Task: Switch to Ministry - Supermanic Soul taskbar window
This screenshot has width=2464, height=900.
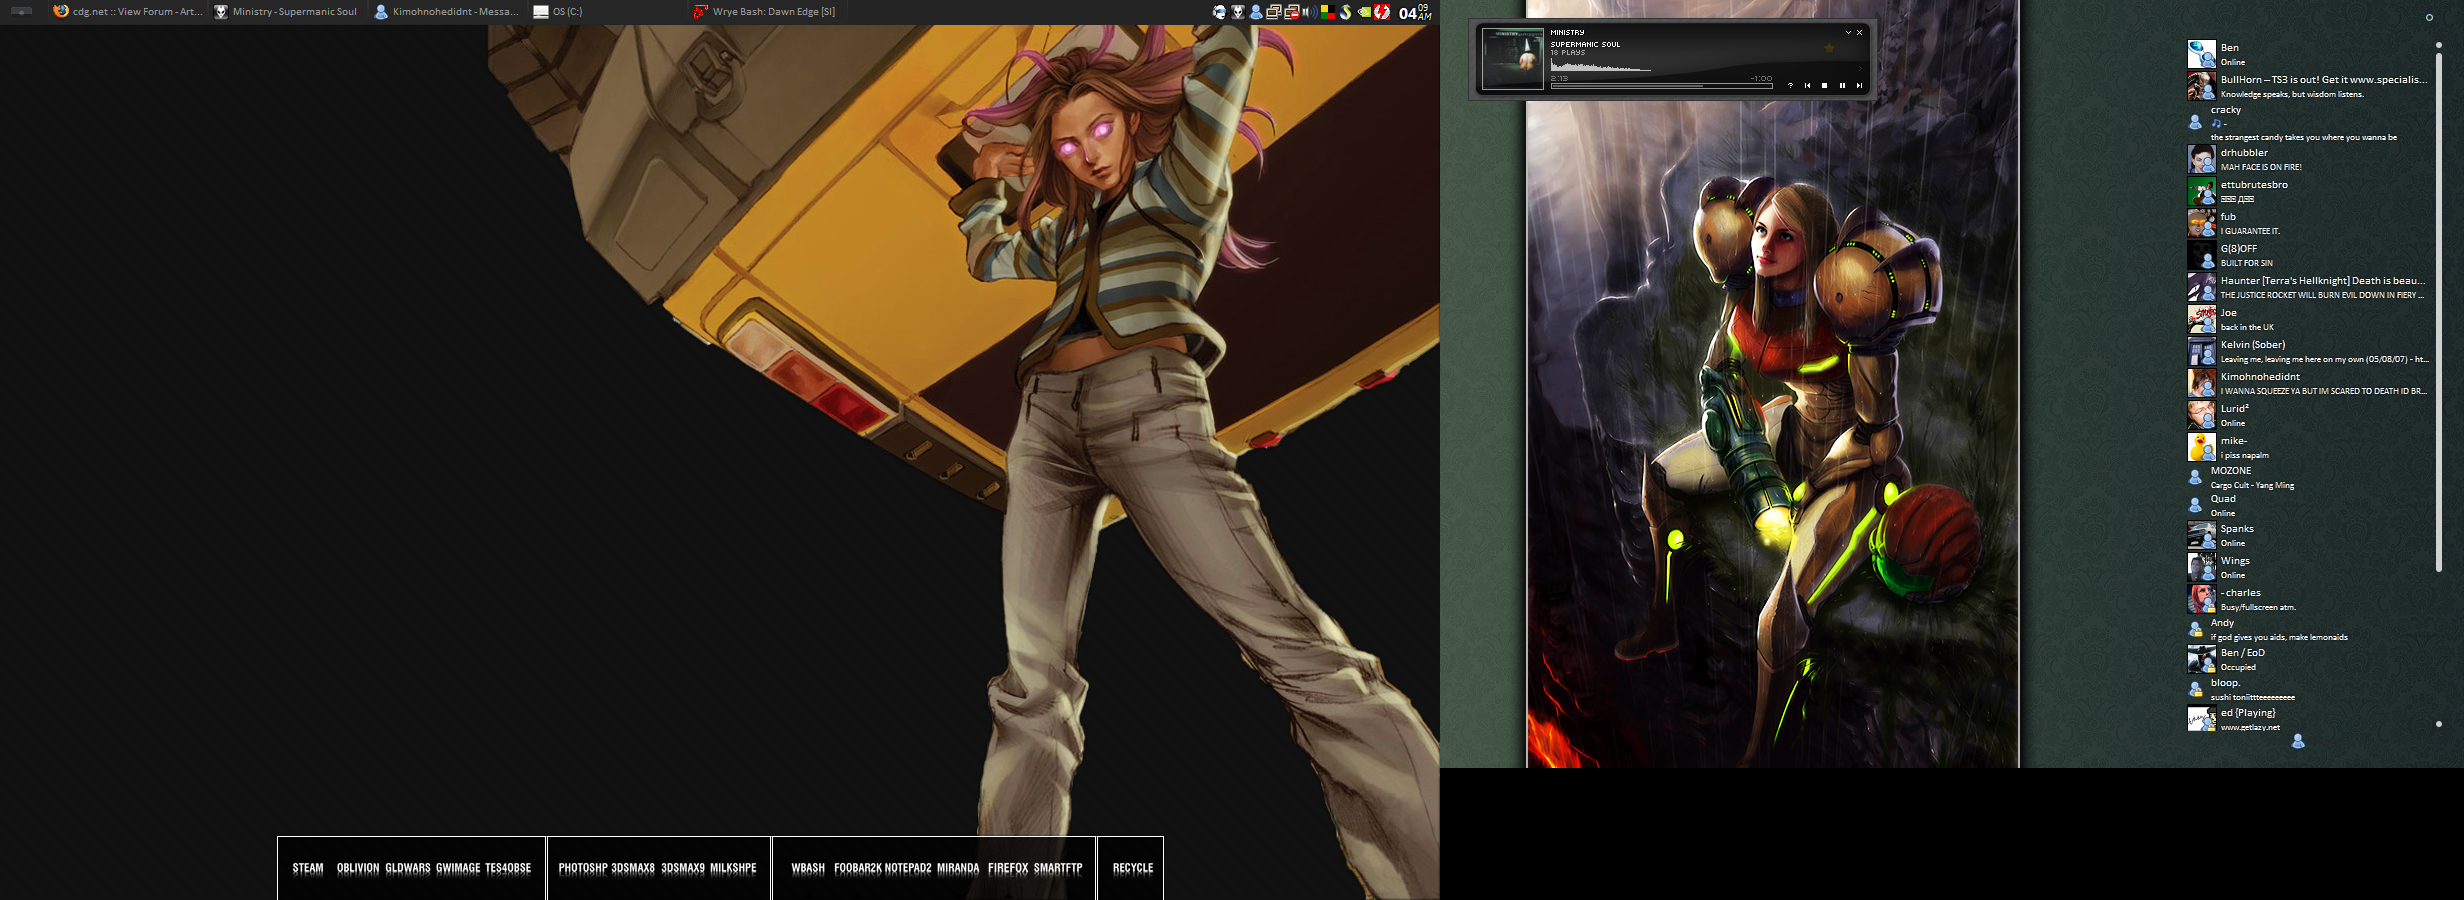Action: [x=286, y=12]
